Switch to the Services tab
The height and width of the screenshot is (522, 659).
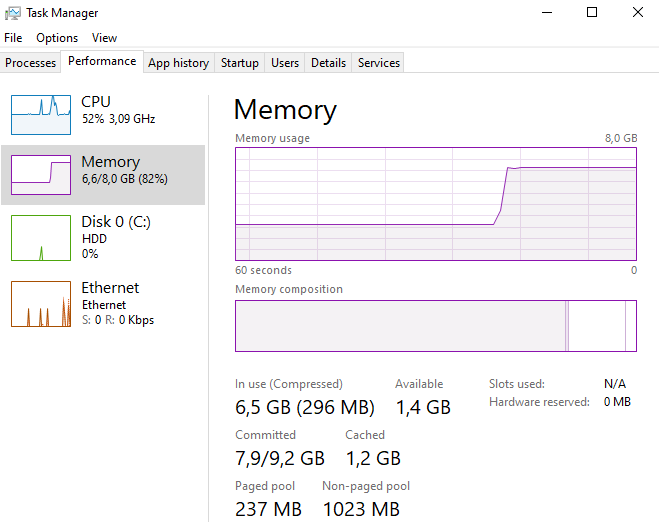[x=379, y=63]
